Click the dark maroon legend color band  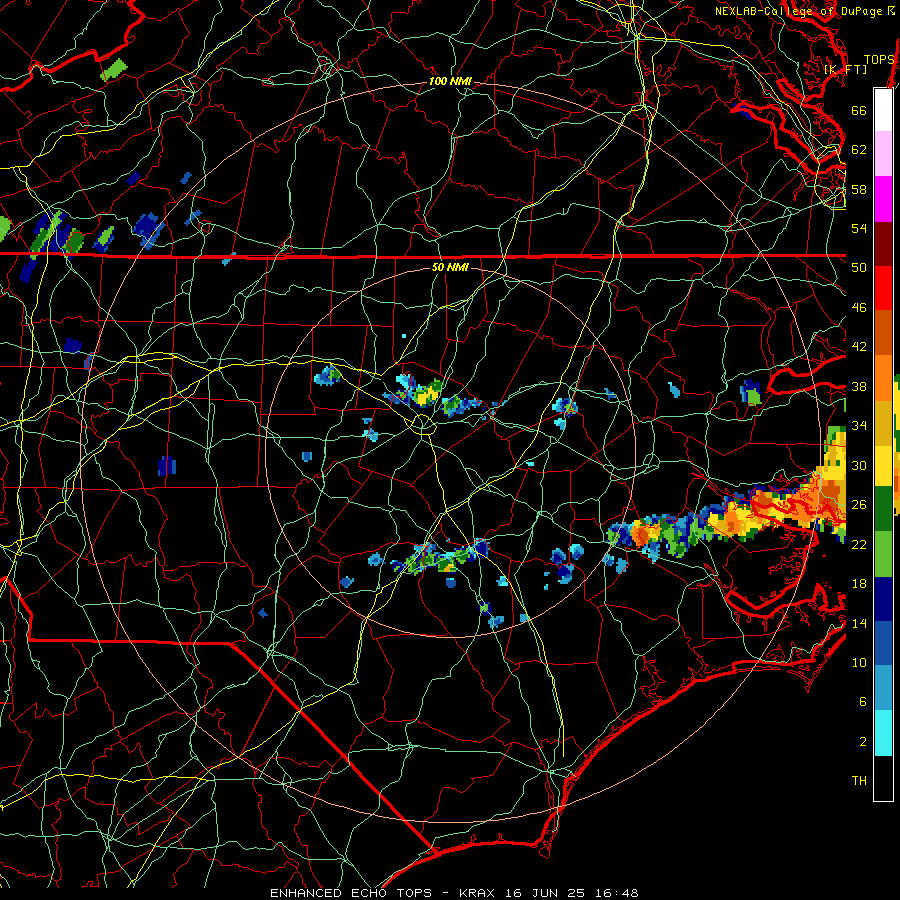tap(883, 244)
